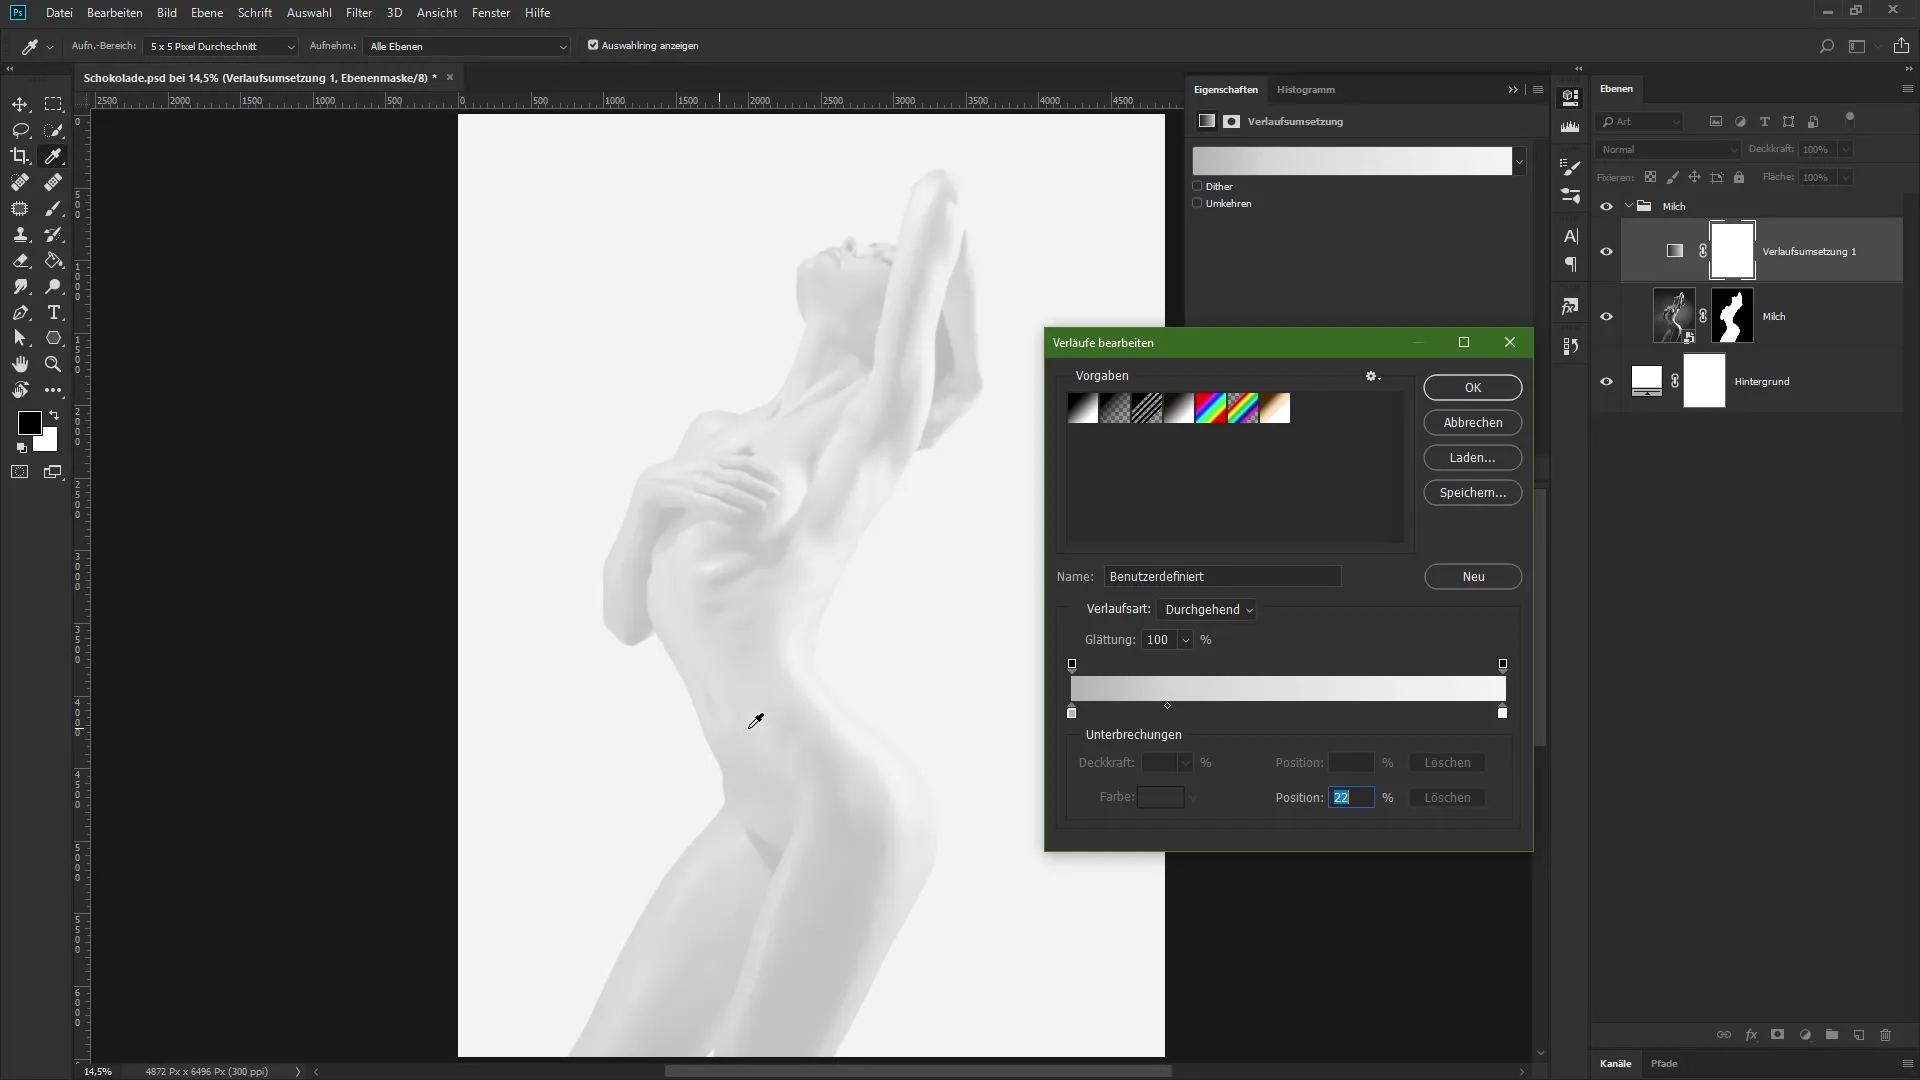Select the Quick Selection tool
Screen dimensions: 1920x1080
click(x=53, y=130)
